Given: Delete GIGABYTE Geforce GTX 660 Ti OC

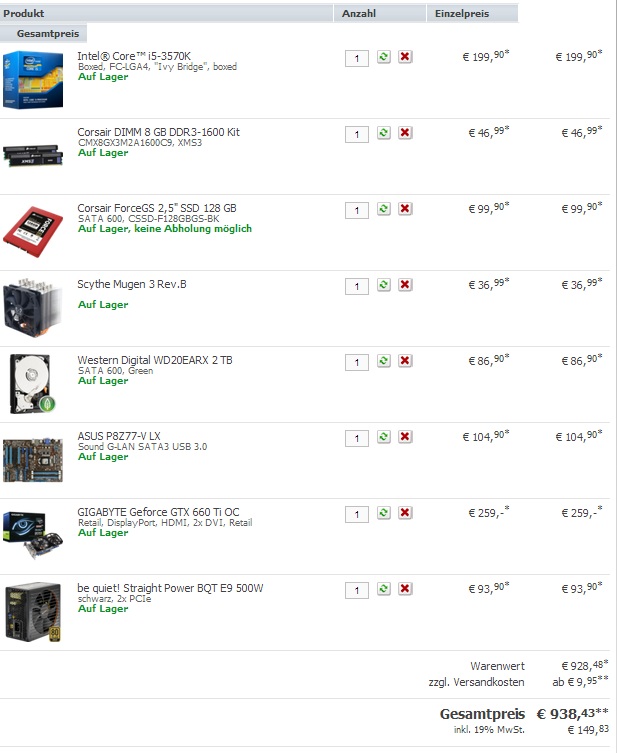Looking at the screenshot, I should (405, 513).
